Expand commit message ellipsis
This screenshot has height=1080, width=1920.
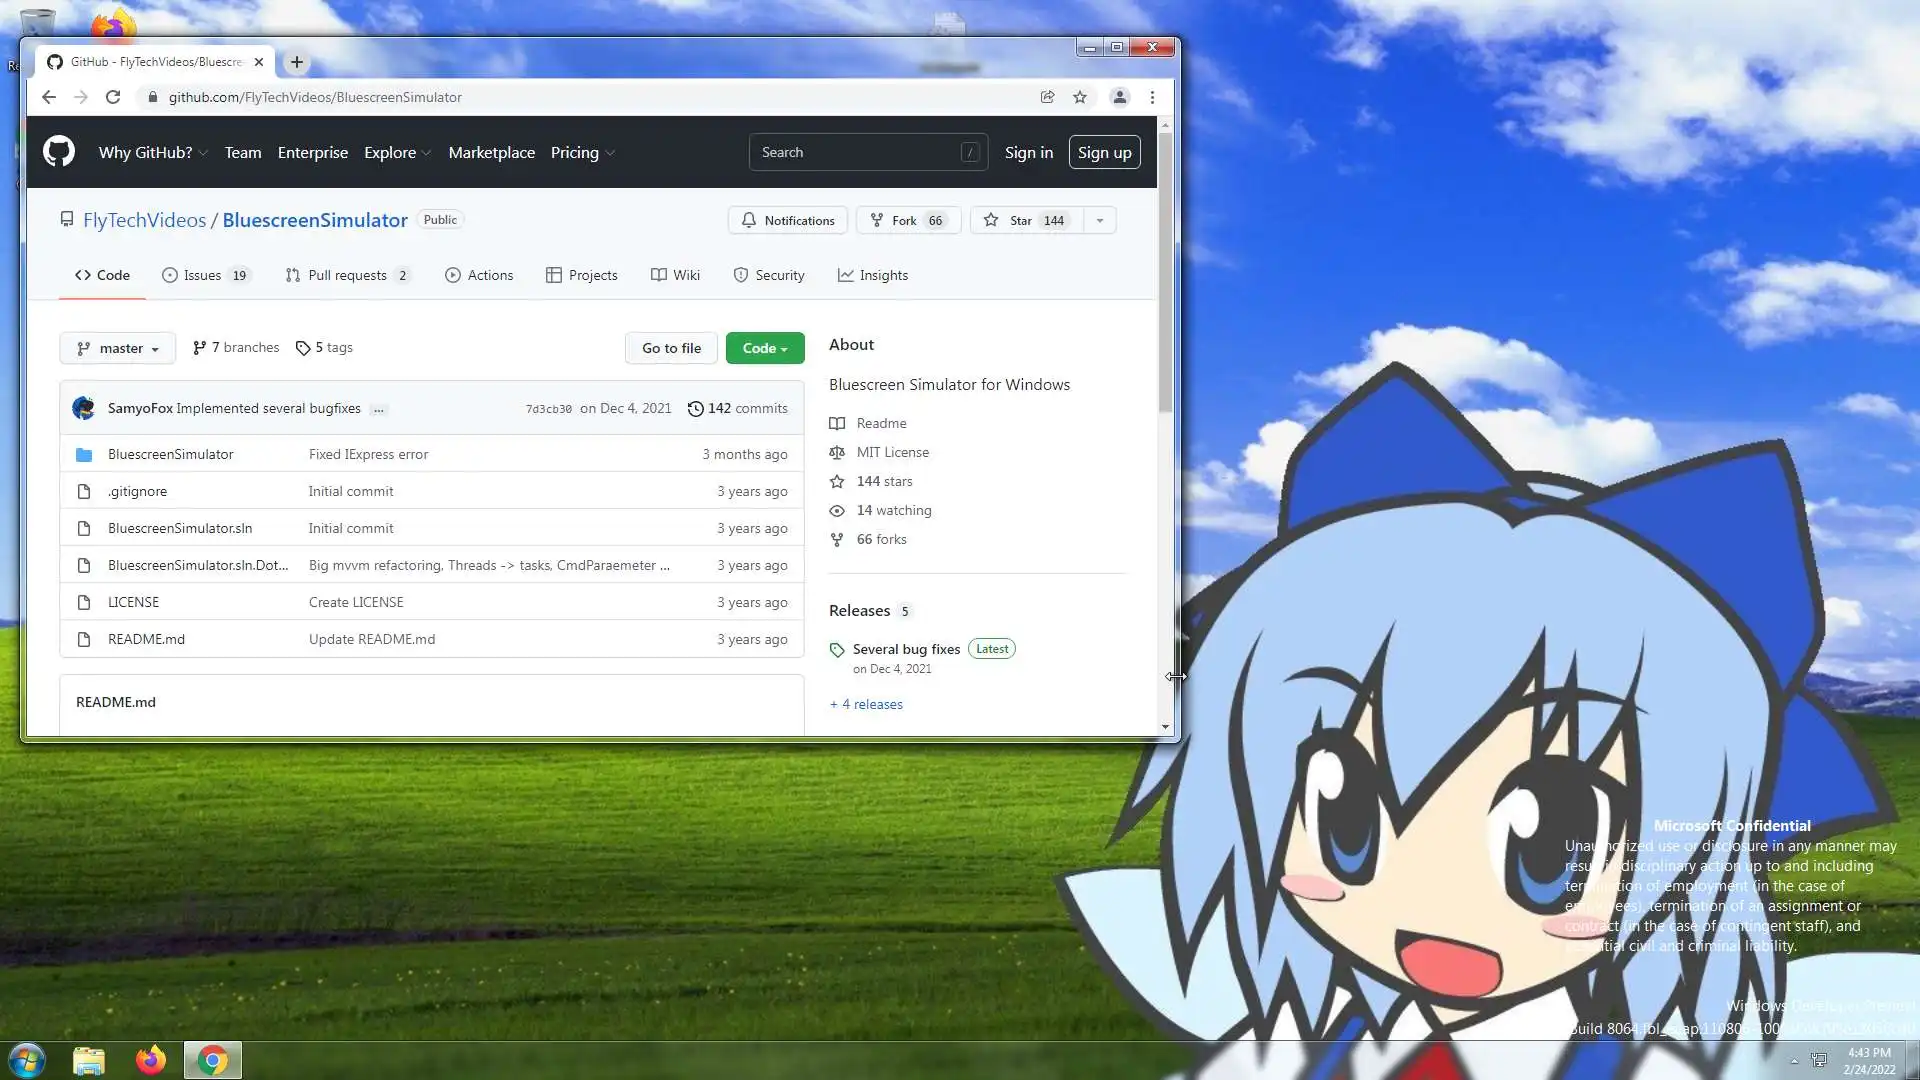point(378,409)
